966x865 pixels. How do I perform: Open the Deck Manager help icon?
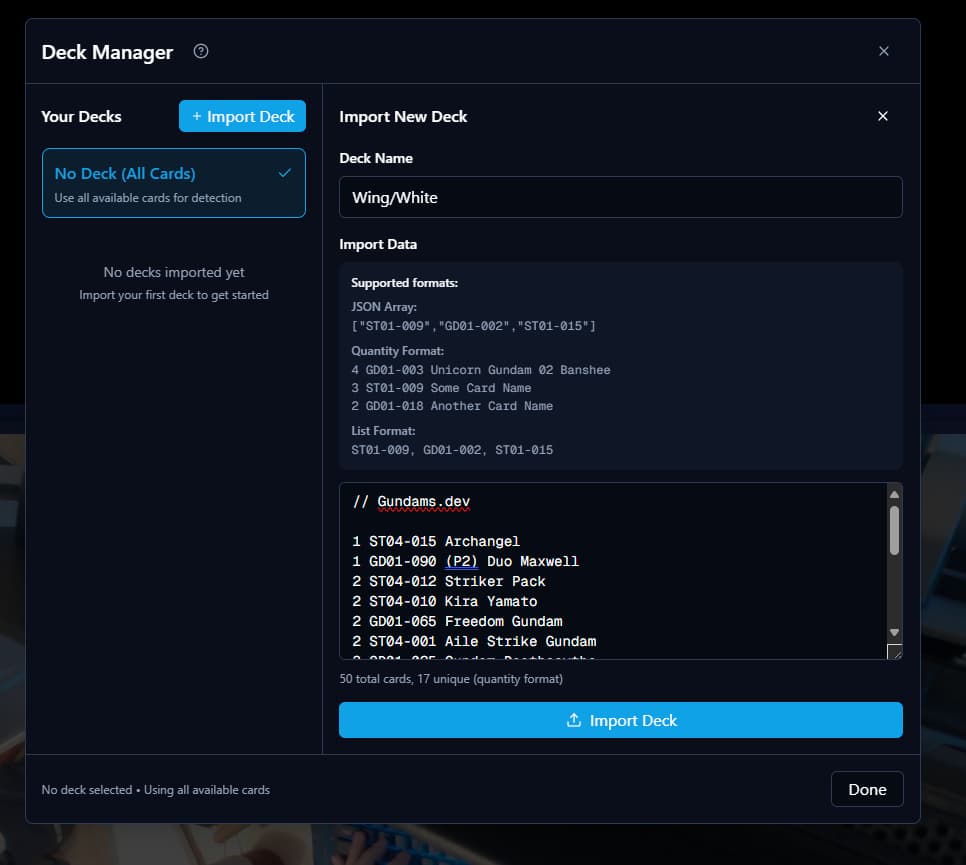pyautogui.click(x=201, y=52)
